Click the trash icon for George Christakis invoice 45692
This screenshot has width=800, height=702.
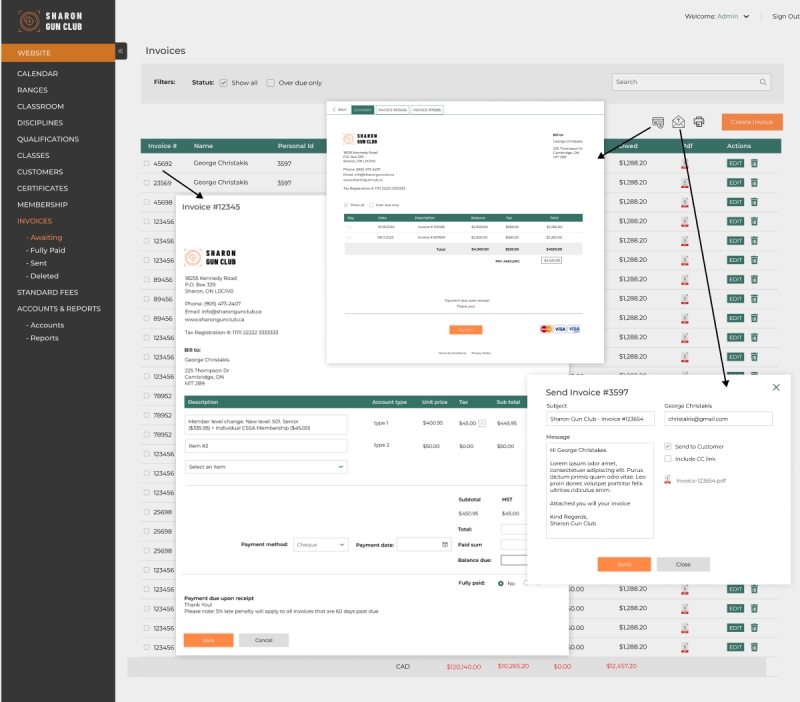point(754,163)
